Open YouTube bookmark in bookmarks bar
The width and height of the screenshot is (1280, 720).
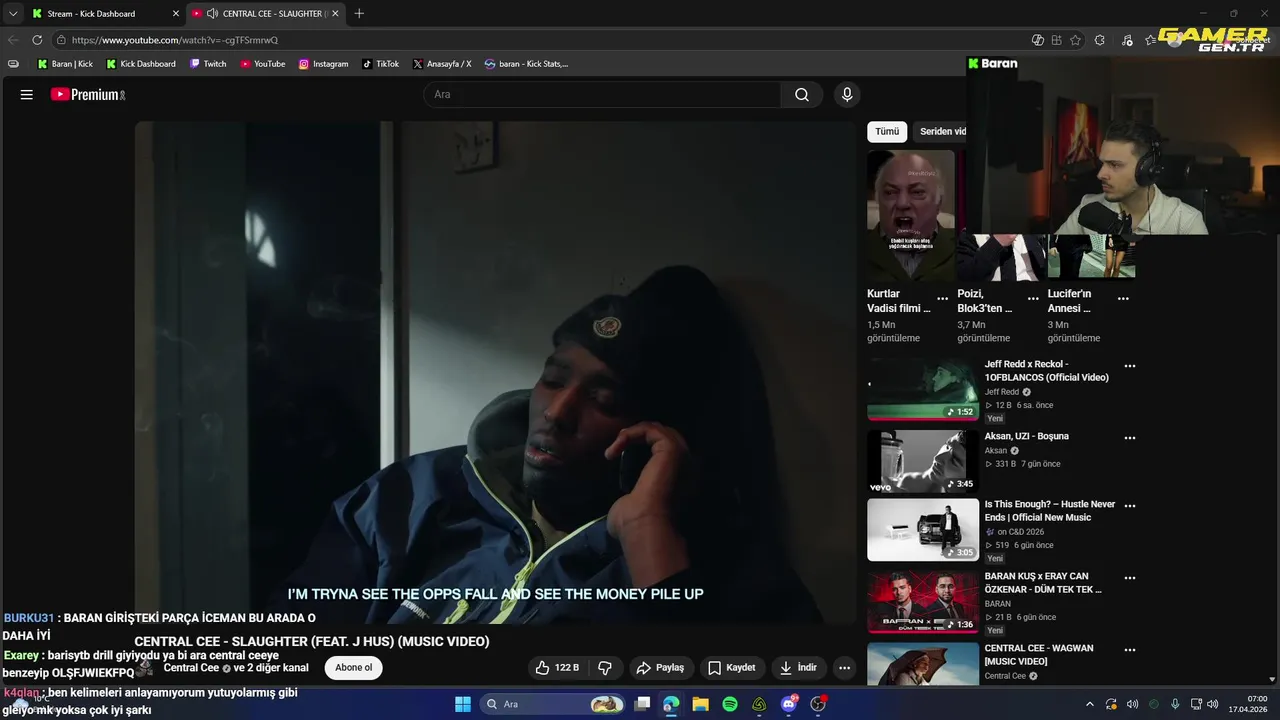point(262,64)
